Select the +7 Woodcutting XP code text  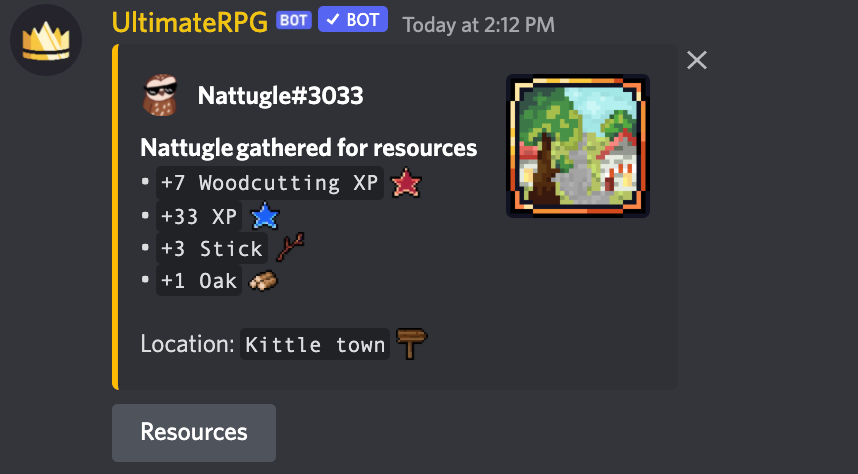[x=270, y=183]
